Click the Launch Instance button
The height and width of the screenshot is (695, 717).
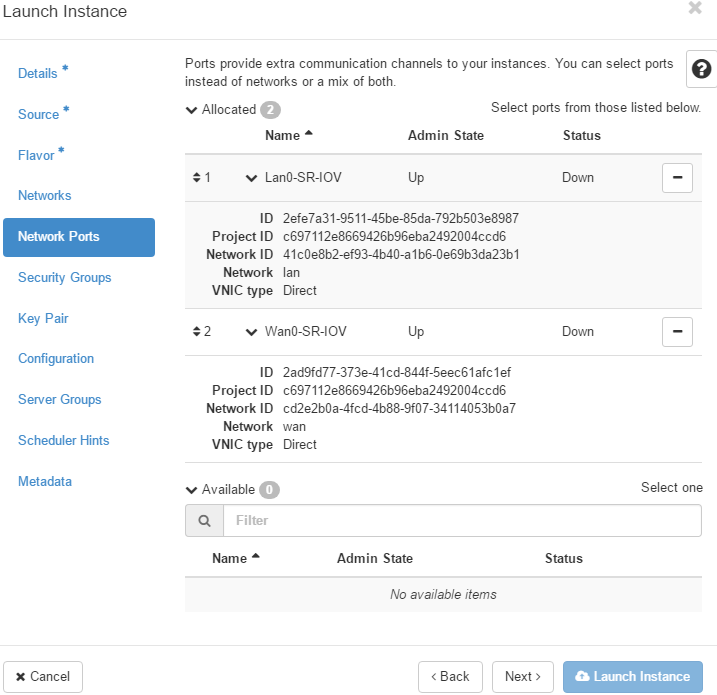click(x=632, y=677)
